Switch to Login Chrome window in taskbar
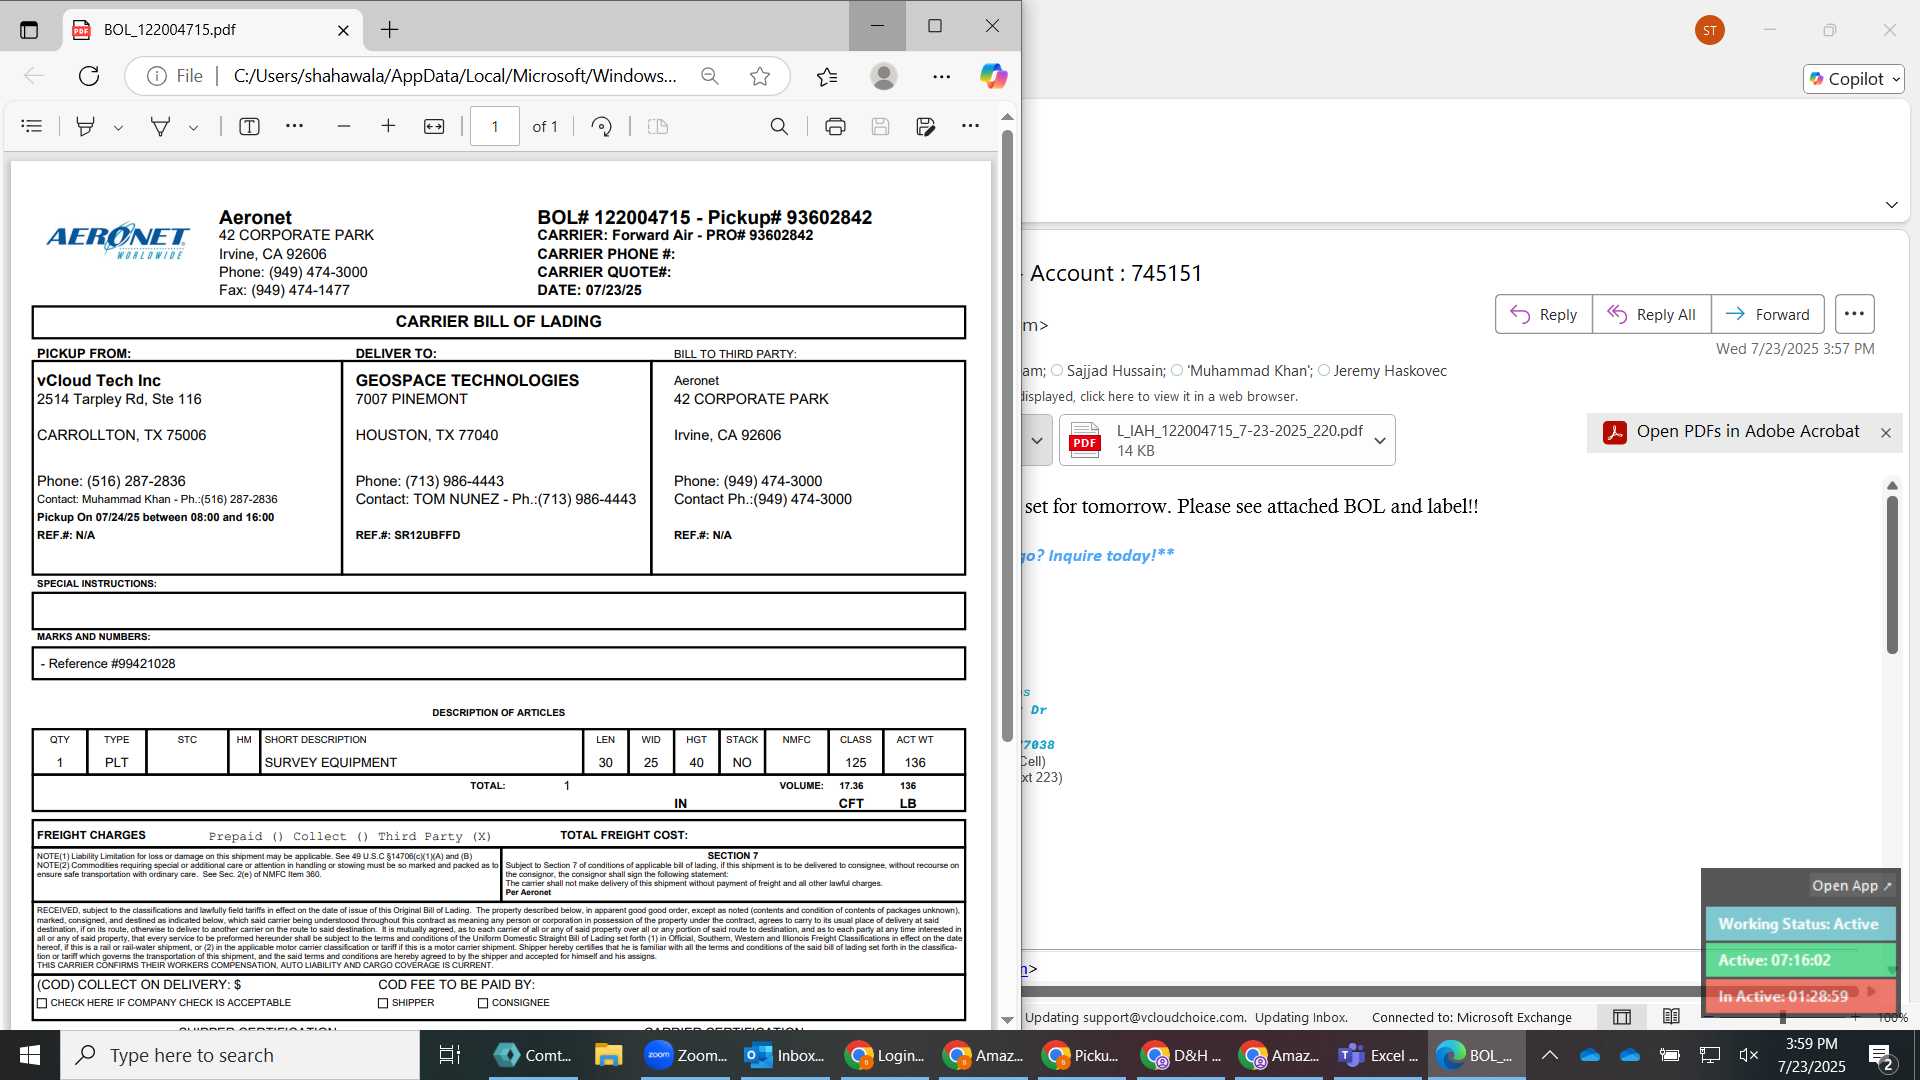Screen dimensions: 1920x1080 (x=885, y=1055)
